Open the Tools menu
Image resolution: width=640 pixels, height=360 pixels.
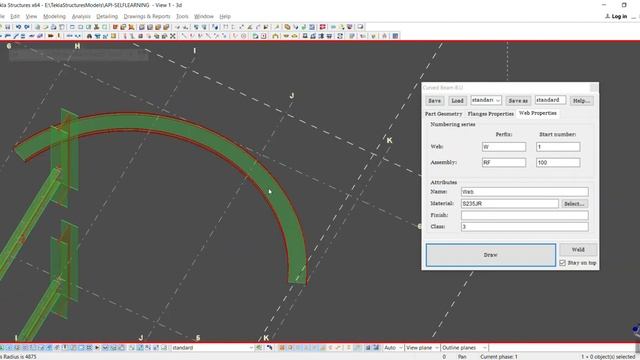[182, 16]
